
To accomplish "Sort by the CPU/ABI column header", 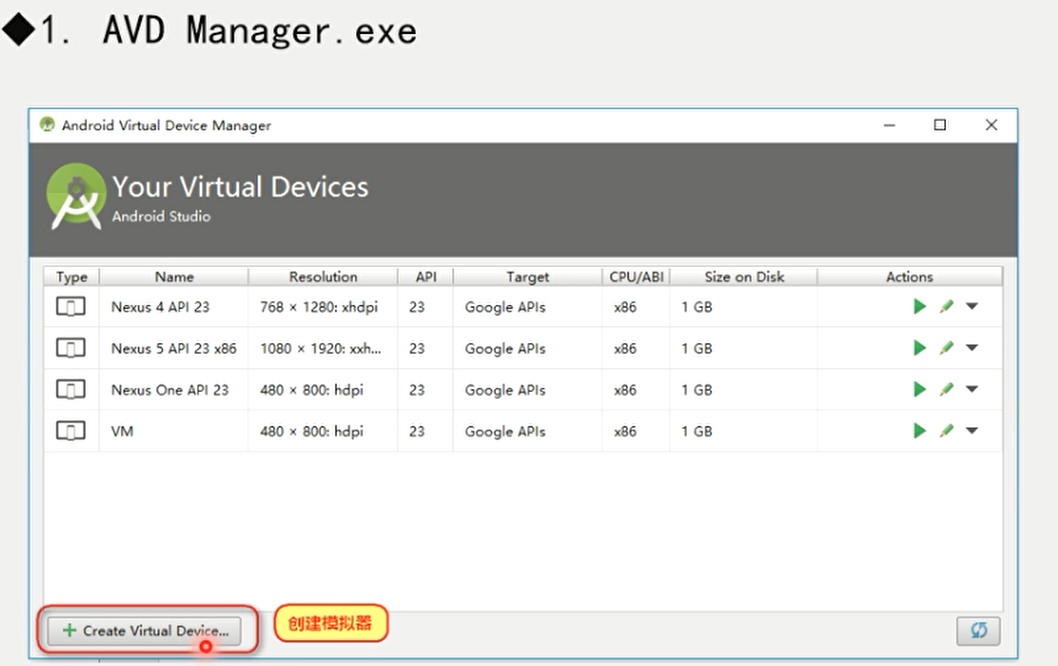I will tap(636, 277).
